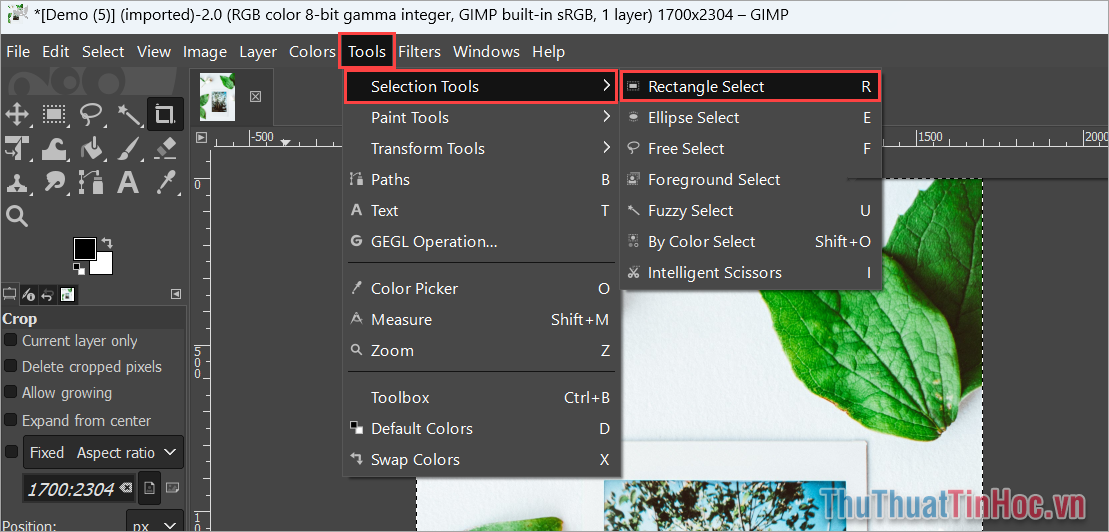The height and width of the screenshot is (532, 1109).
Task: Choose Ellipse Select from submenu
Action: 750,117
